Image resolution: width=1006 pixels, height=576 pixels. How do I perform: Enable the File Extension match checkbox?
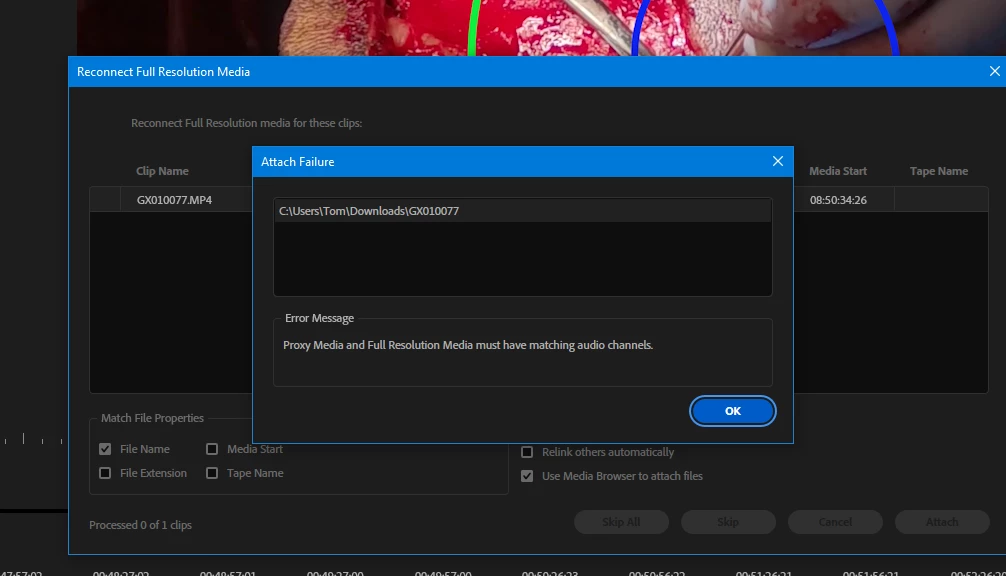tap(105, 473)
